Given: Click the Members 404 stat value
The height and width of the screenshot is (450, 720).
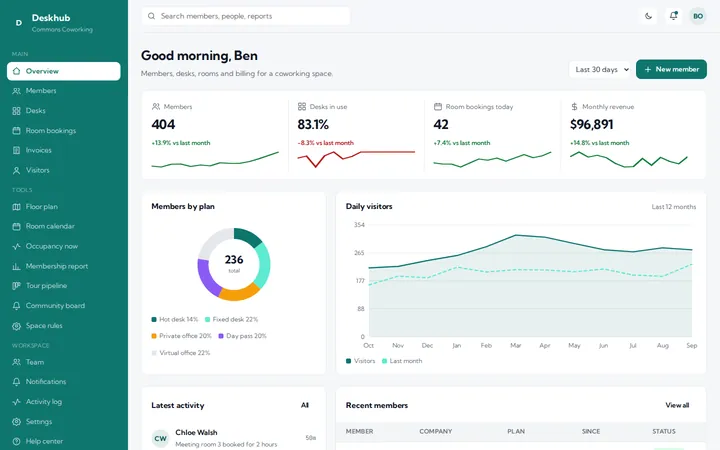Looking at the screenshot, I should pos(163,124).
